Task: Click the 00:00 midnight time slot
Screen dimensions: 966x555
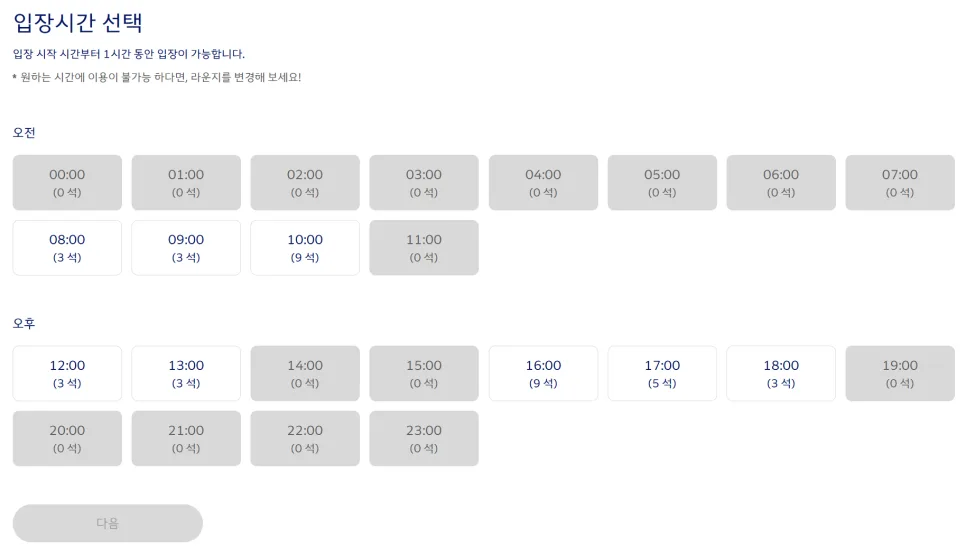Action: click(x=67, y=183)
